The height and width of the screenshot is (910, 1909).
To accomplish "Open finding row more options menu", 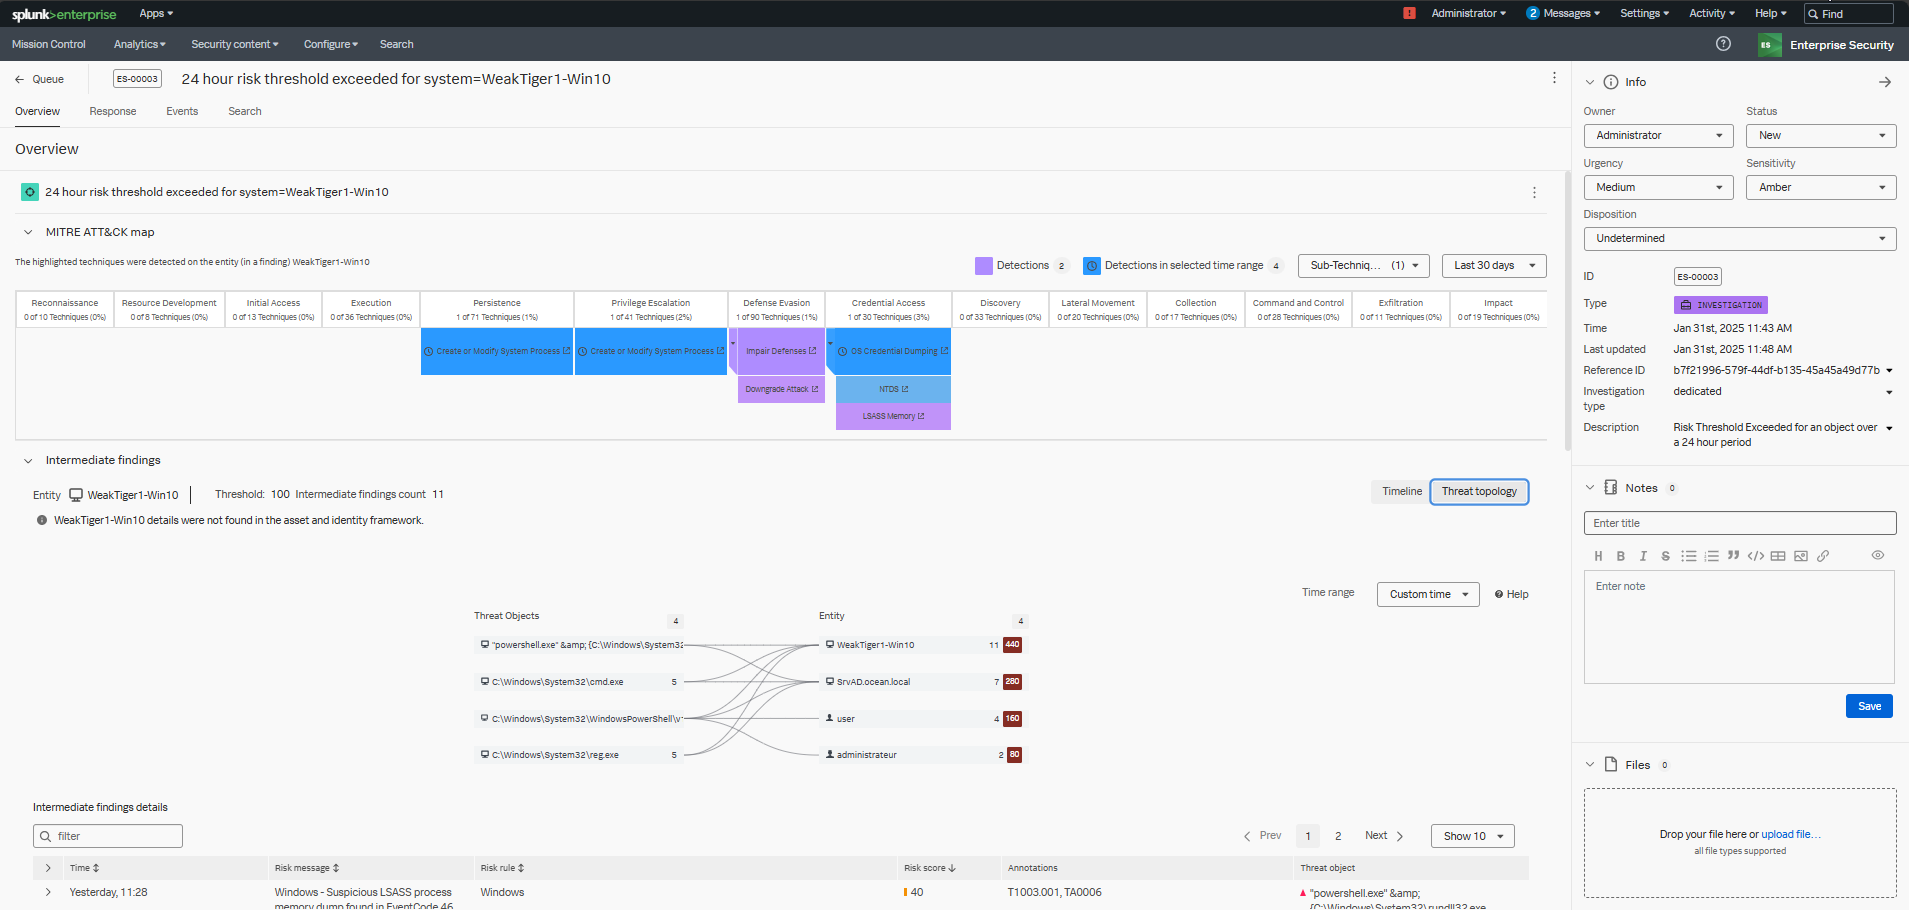I will click(x=1534, y=192).
